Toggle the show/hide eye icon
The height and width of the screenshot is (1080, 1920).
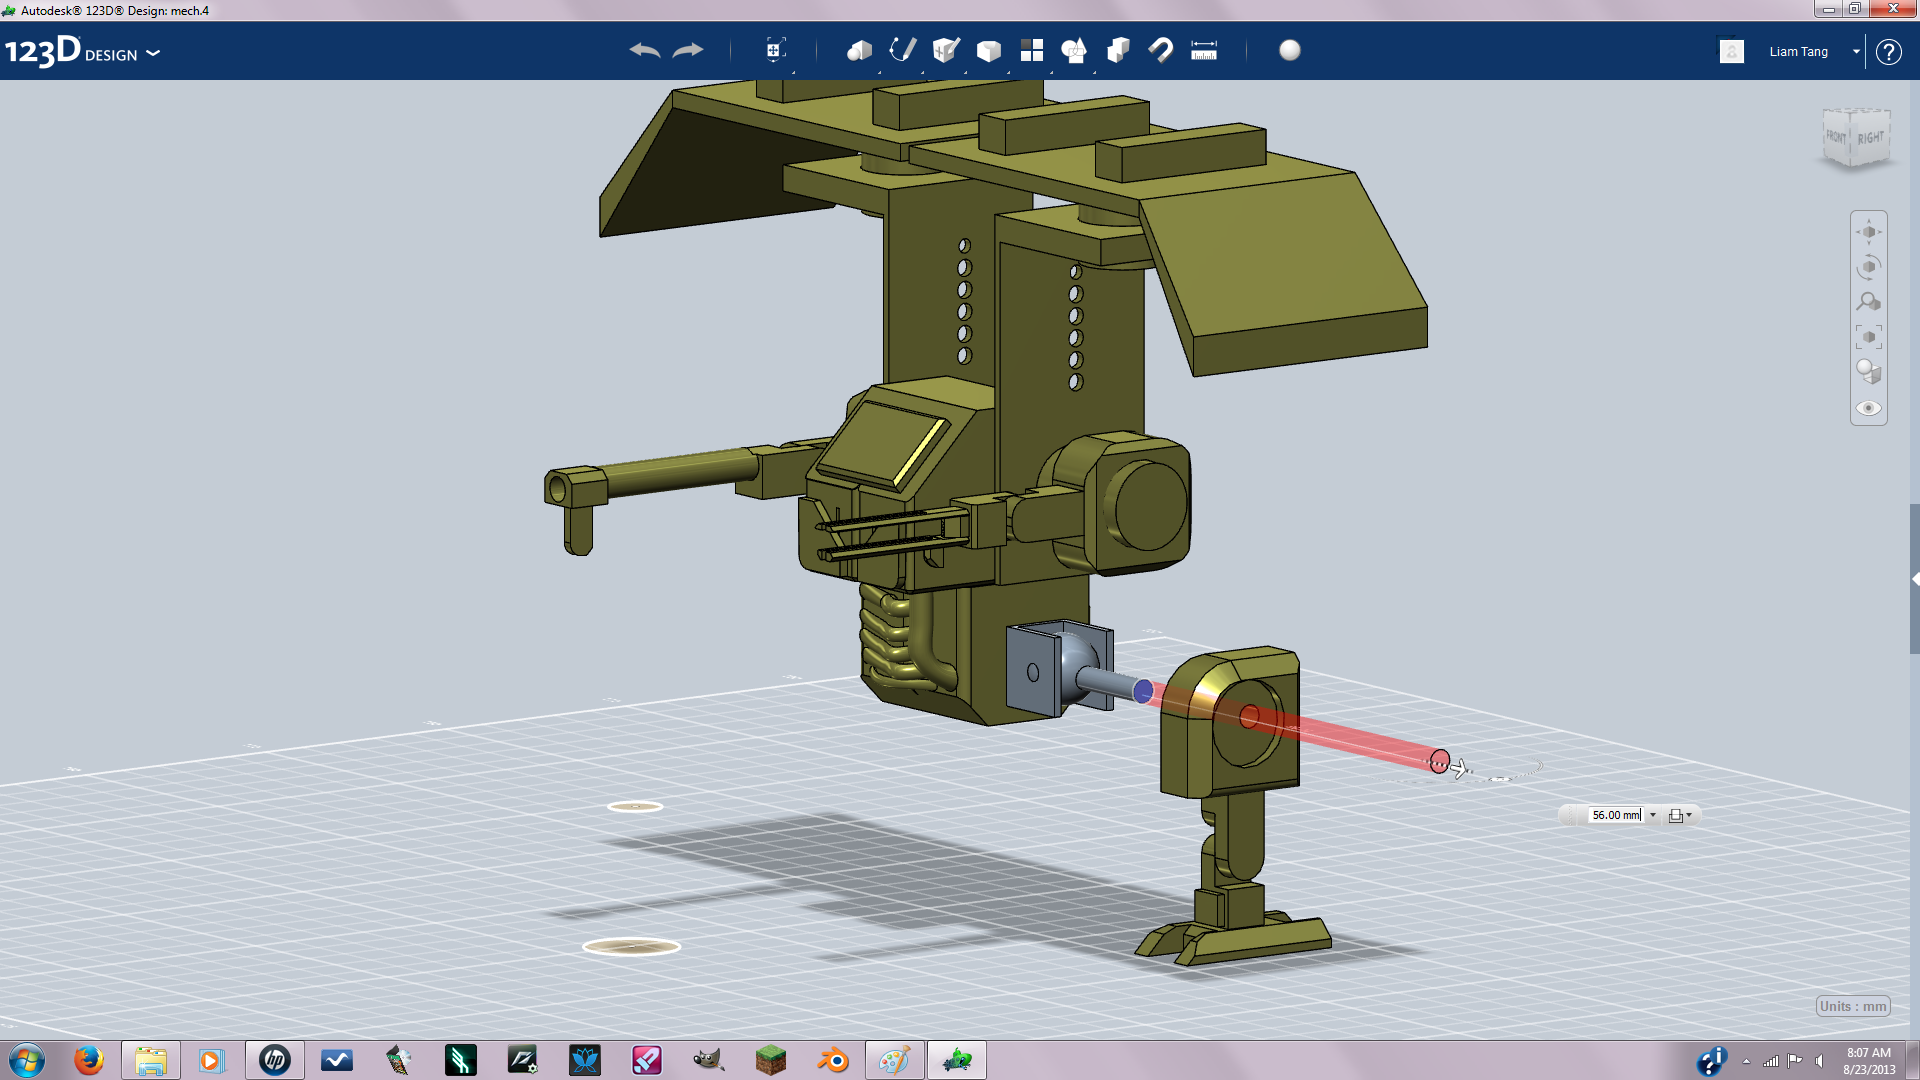coord(1868,408)
